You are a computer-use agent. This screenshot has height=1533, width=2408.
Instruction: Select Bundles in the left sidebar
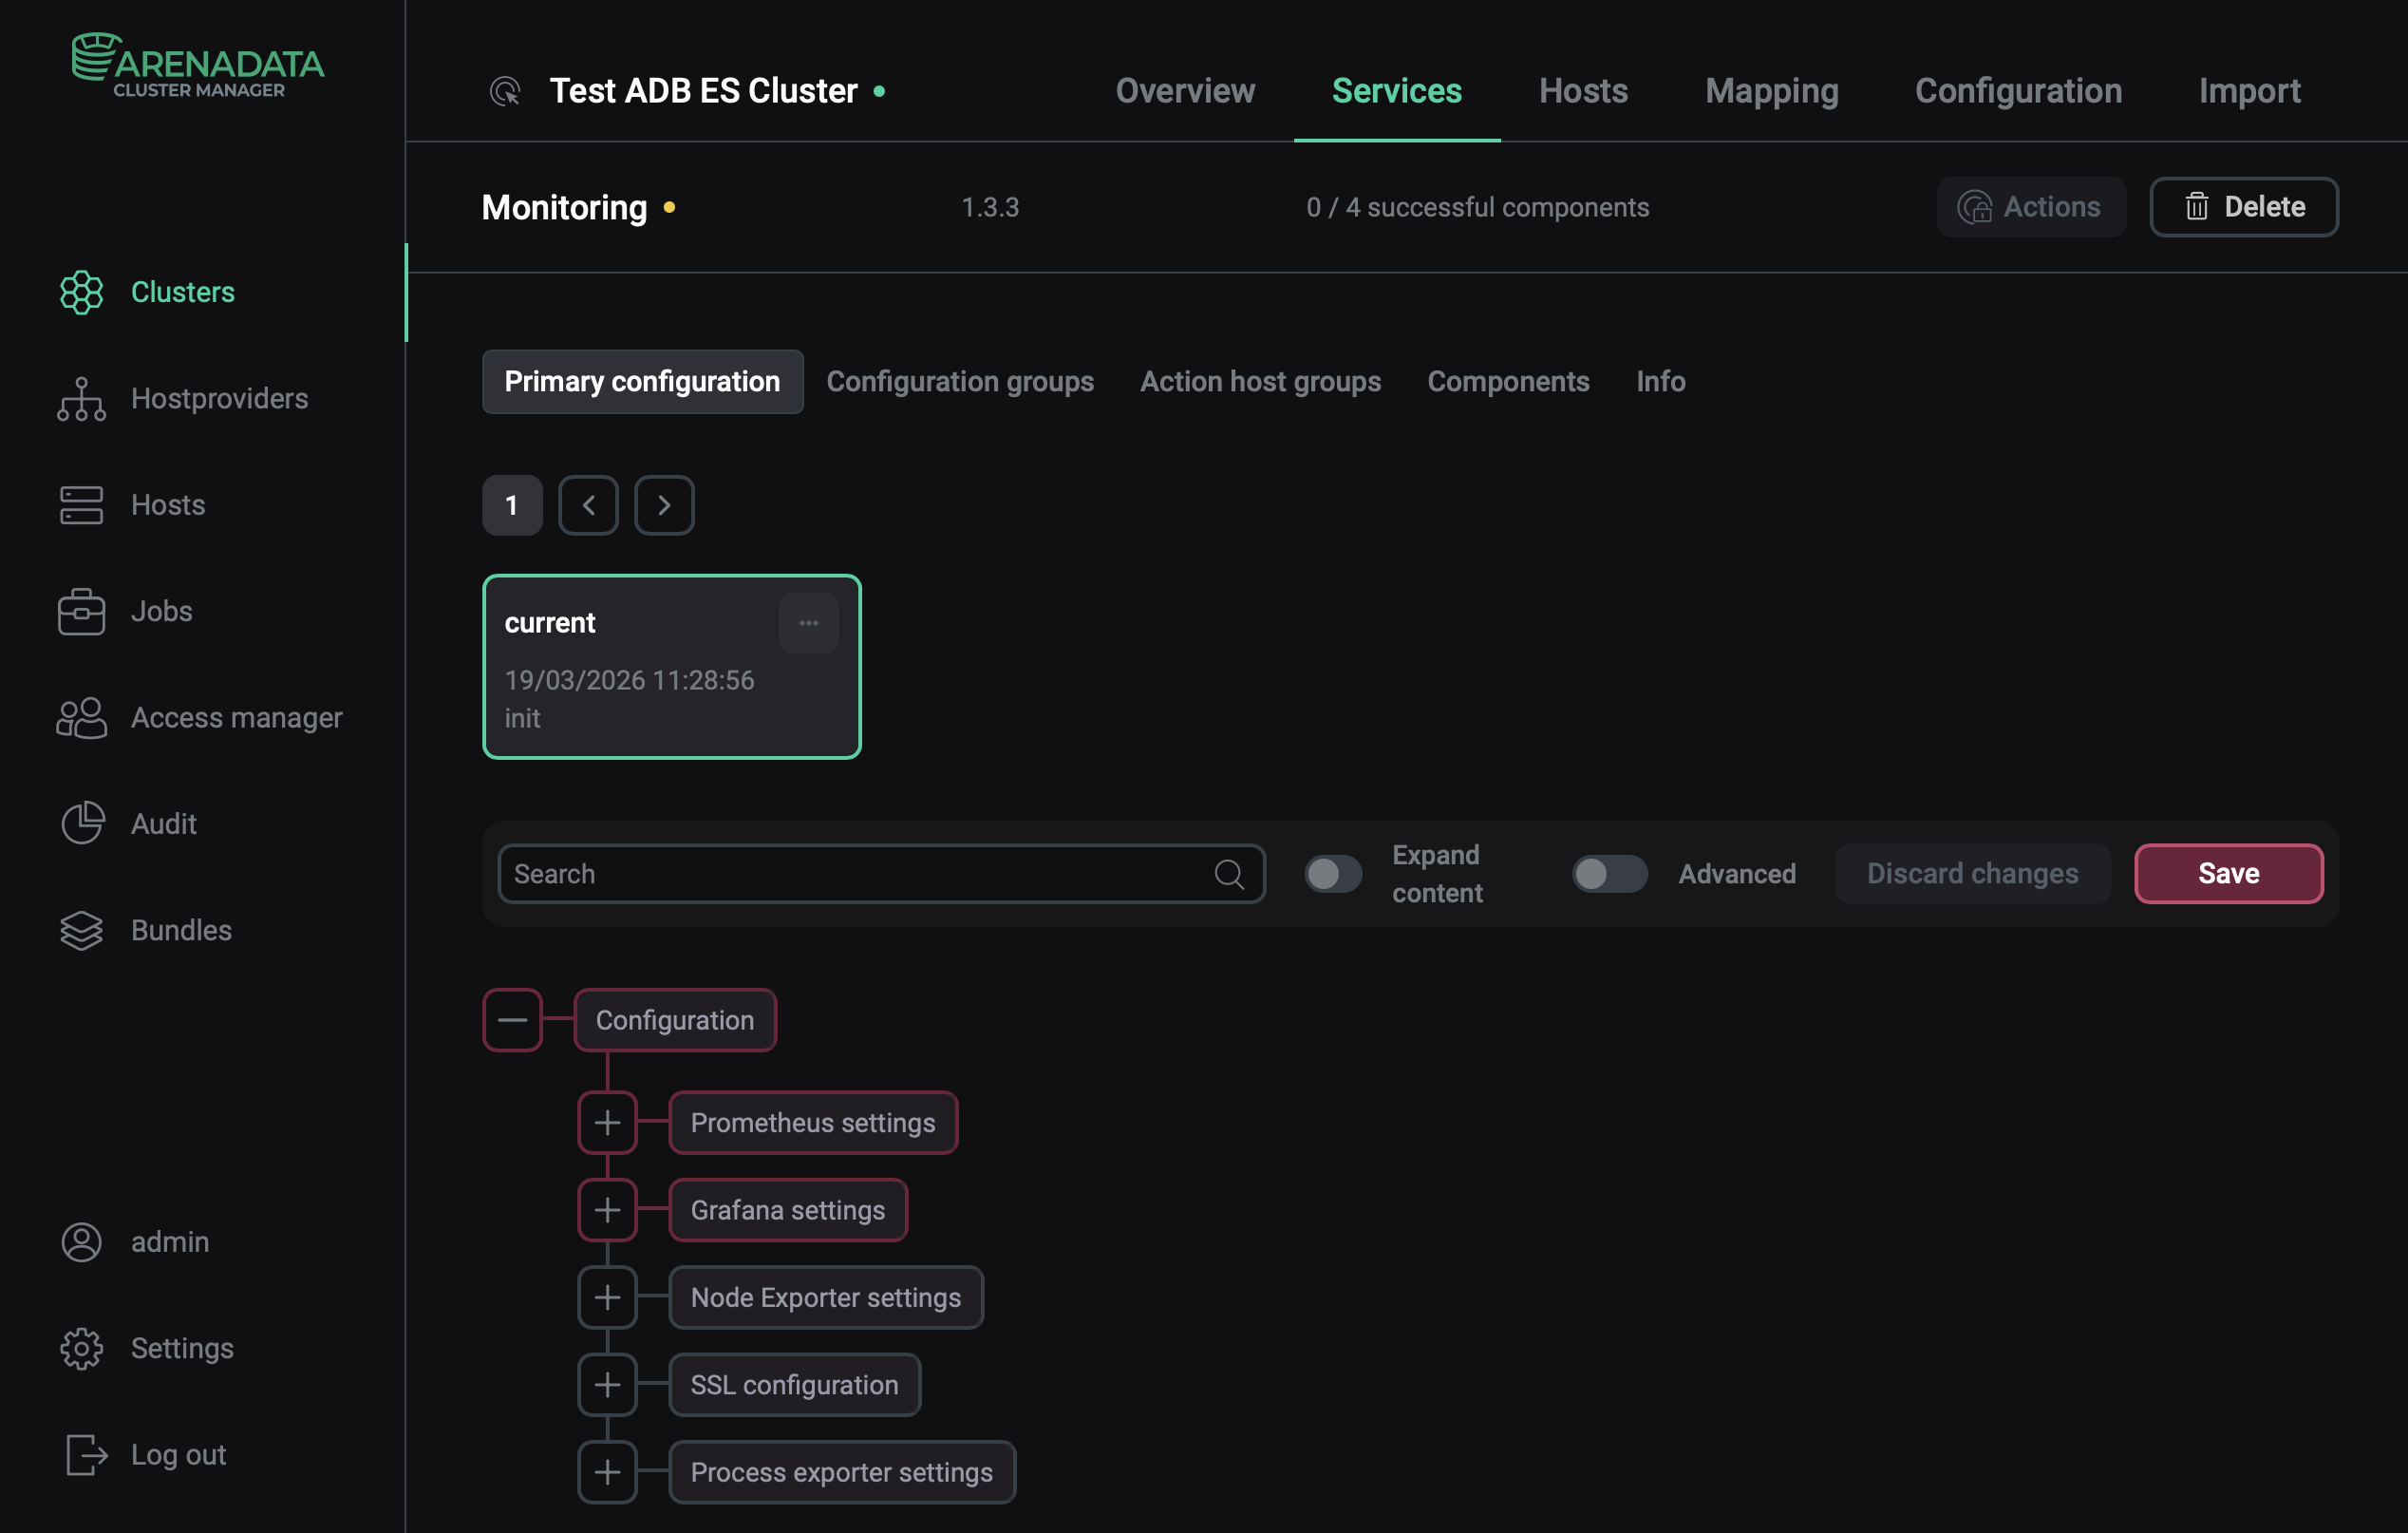(180, 930)
